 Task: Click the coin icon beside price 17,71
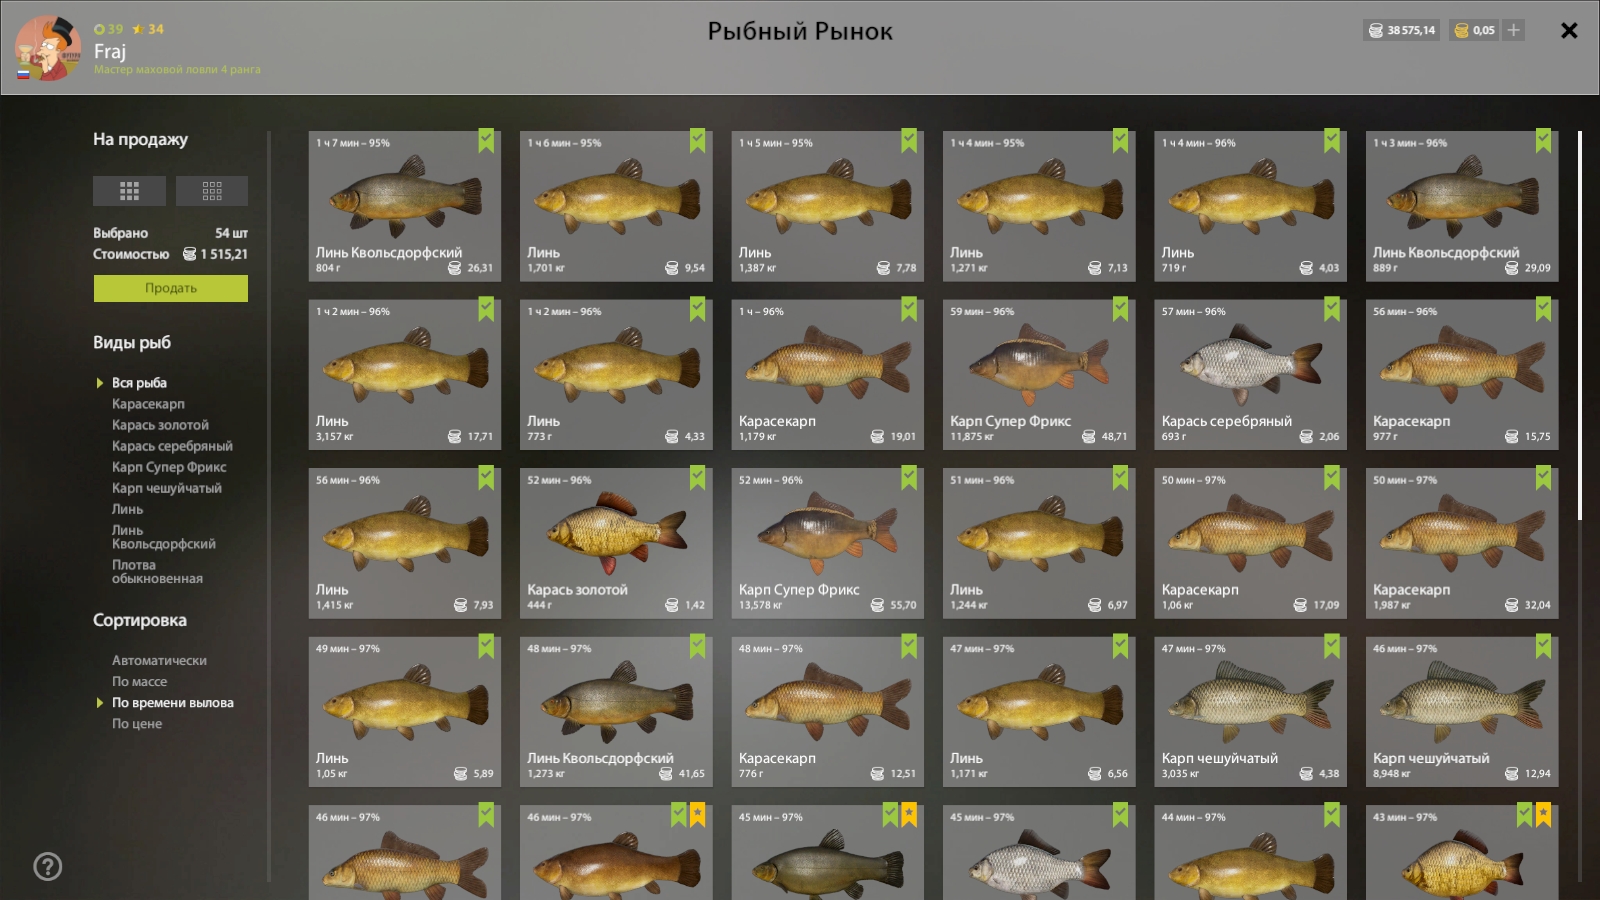pyautogui.click(x=455, y=436)
